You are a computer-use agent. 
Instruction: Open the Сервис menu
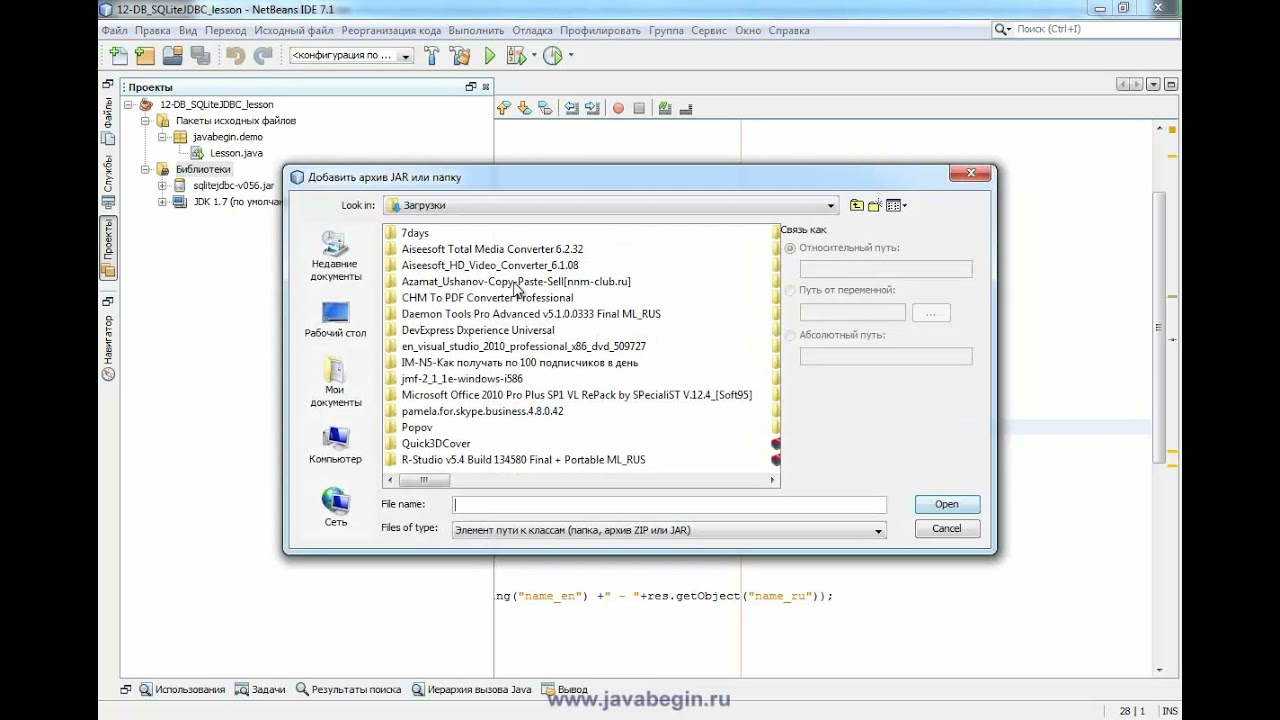click(x=709, y=30)
